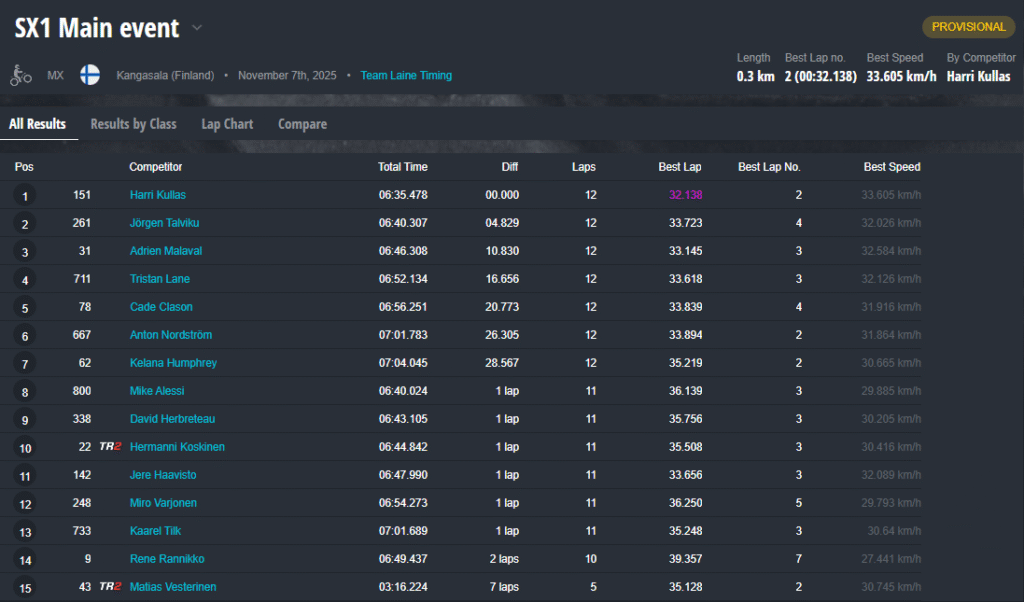The height and width of the screenshot is (602, 1024).
Task: Click position 8 circle badge
Action: 25,392
